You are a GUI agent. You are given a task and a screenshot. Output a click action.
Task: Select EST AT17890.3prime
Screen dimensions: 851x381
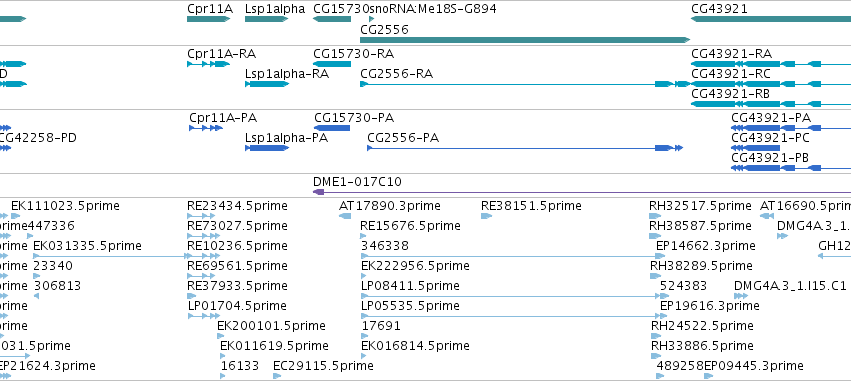390,206
